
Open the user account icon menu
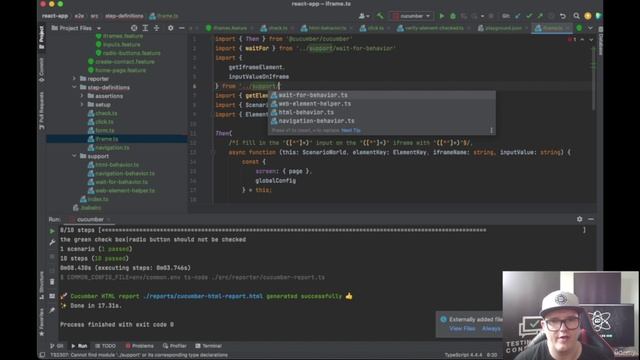coord(363,16)
